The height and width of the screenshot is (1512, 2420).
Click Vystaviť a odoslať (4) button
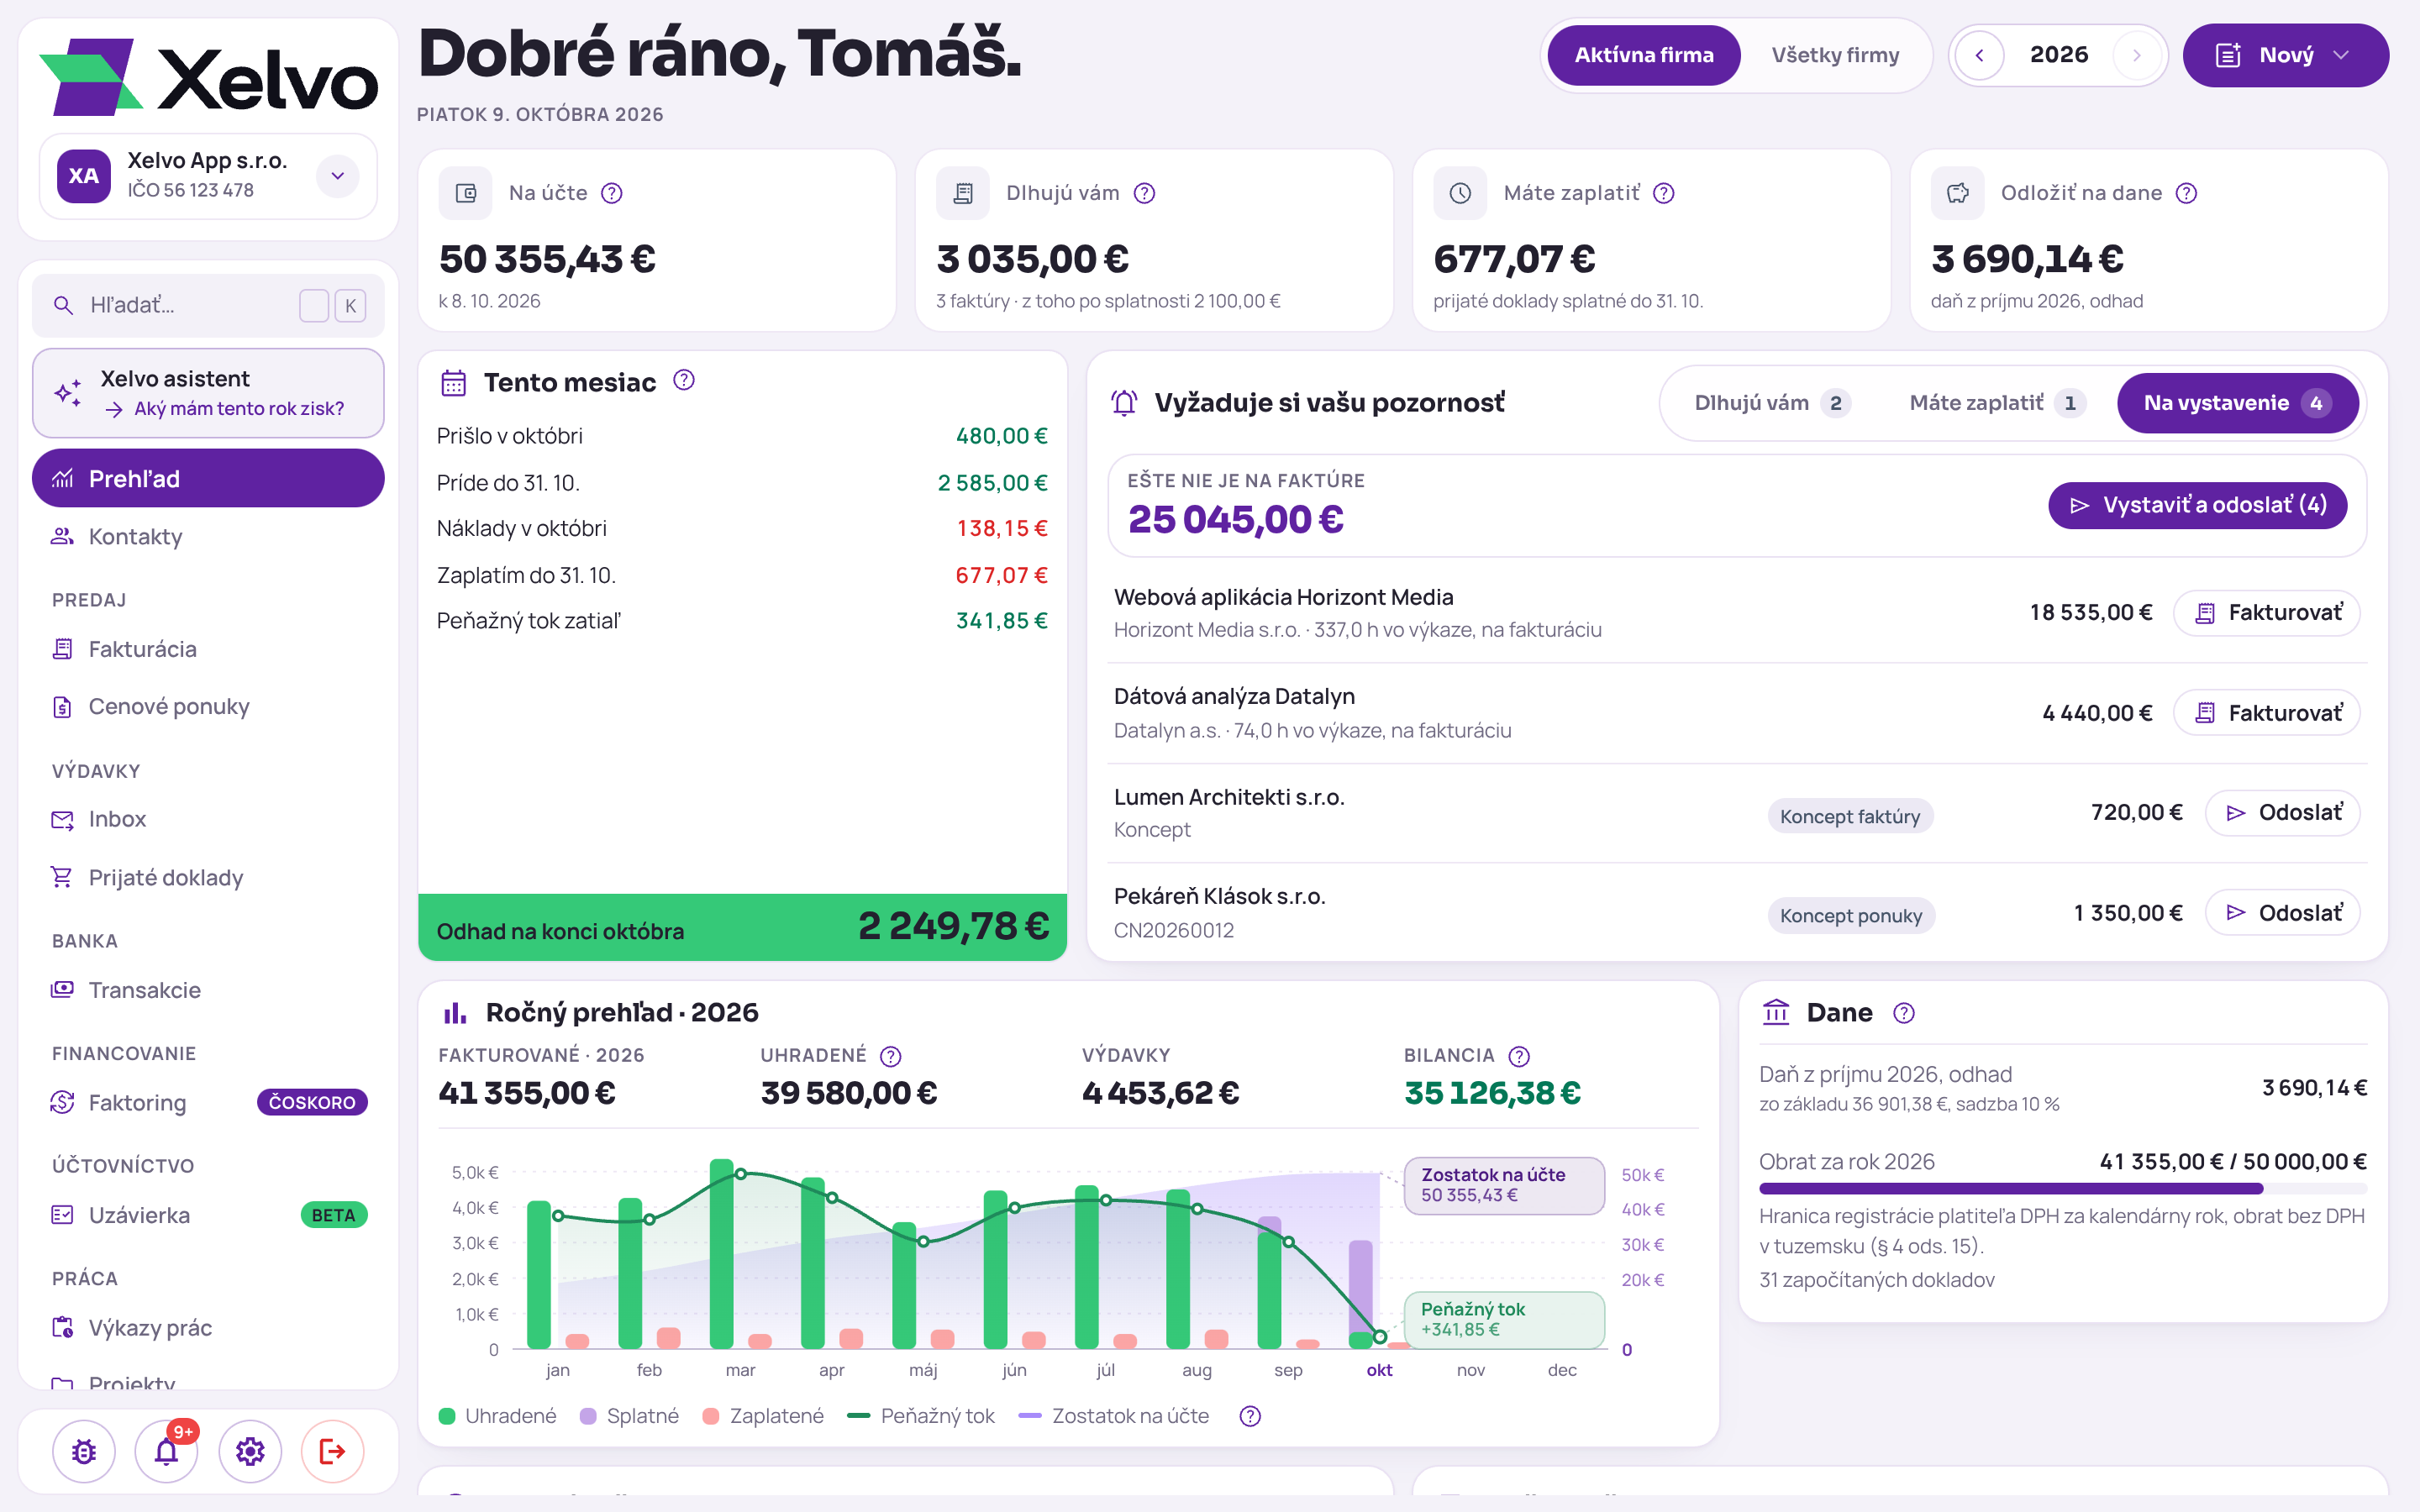tap(2197, 505)
